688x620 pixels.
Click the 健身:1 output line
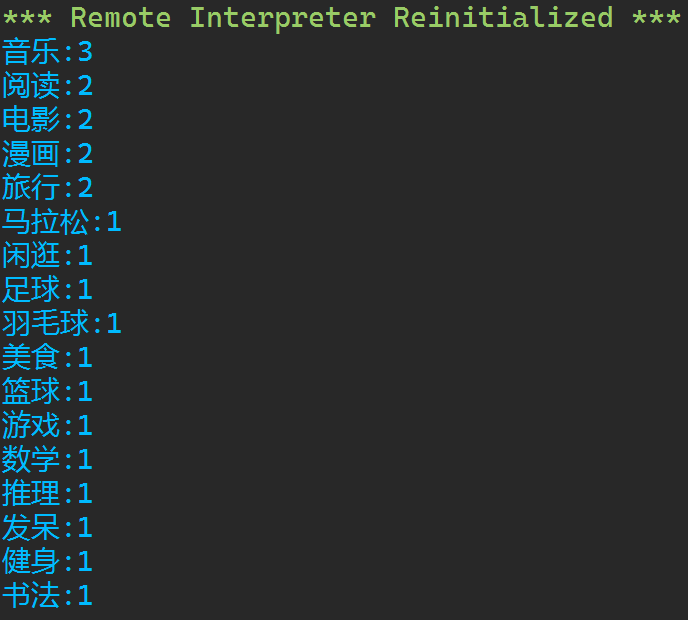click(47, 562)
